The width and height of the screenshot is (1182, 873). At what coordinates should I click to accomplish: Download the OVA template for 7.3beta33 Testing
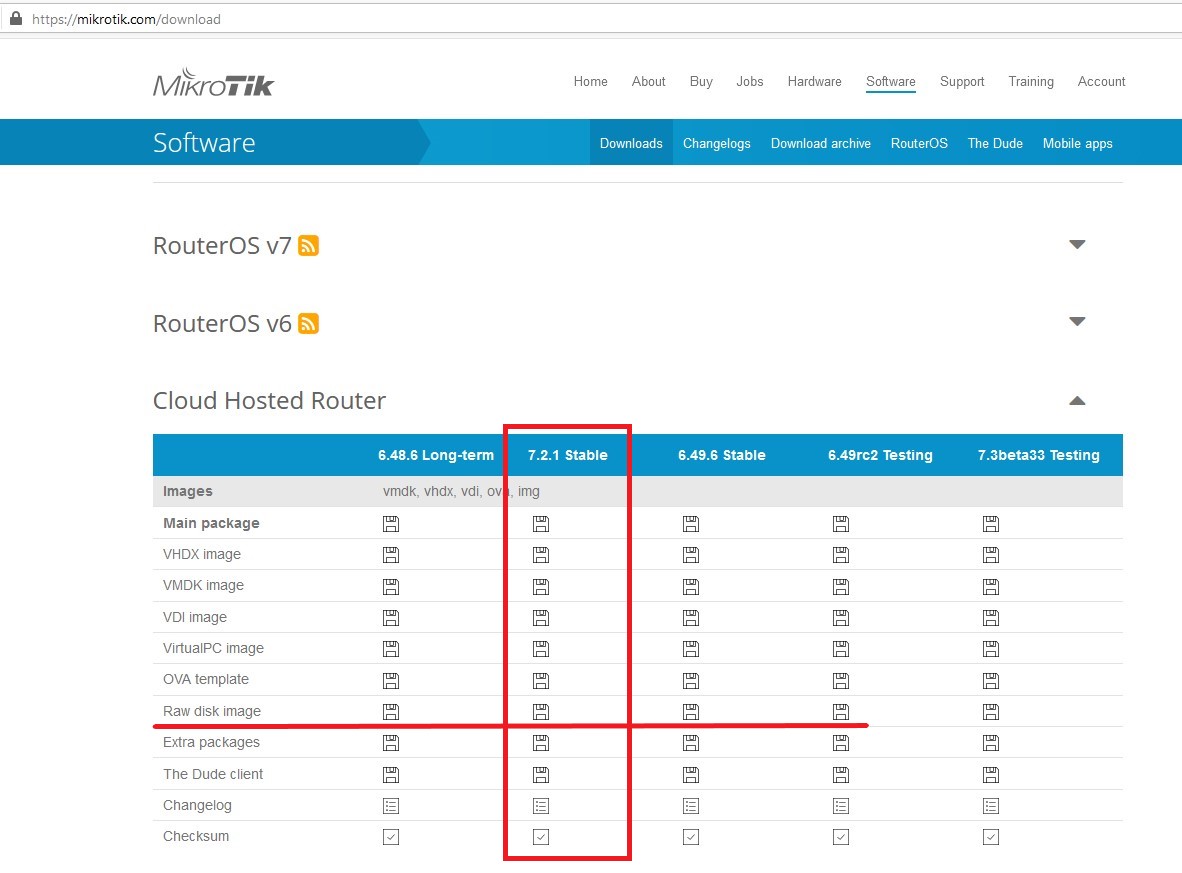tap(991, 680)
